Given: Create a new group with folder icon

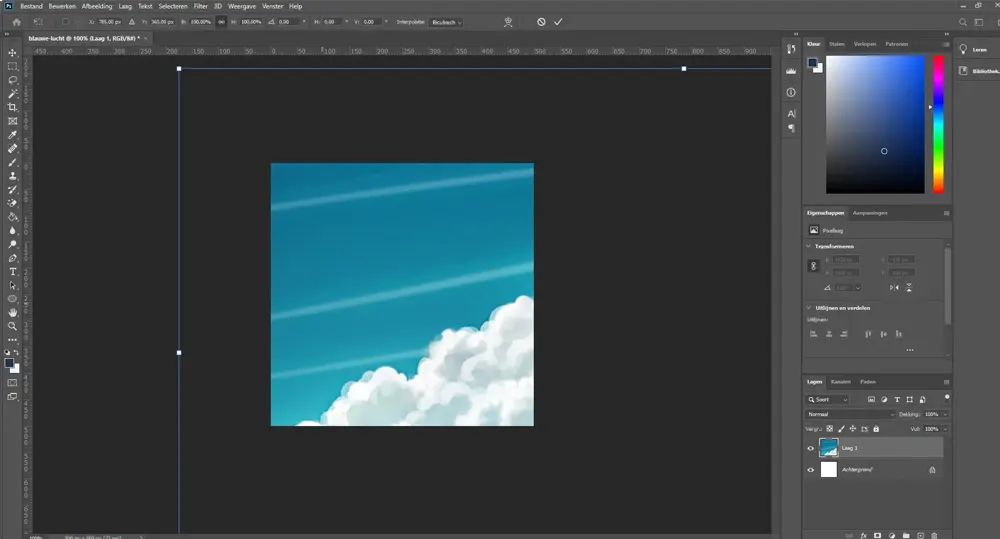Looking at the screenshot, I should (x=906, y=535).
